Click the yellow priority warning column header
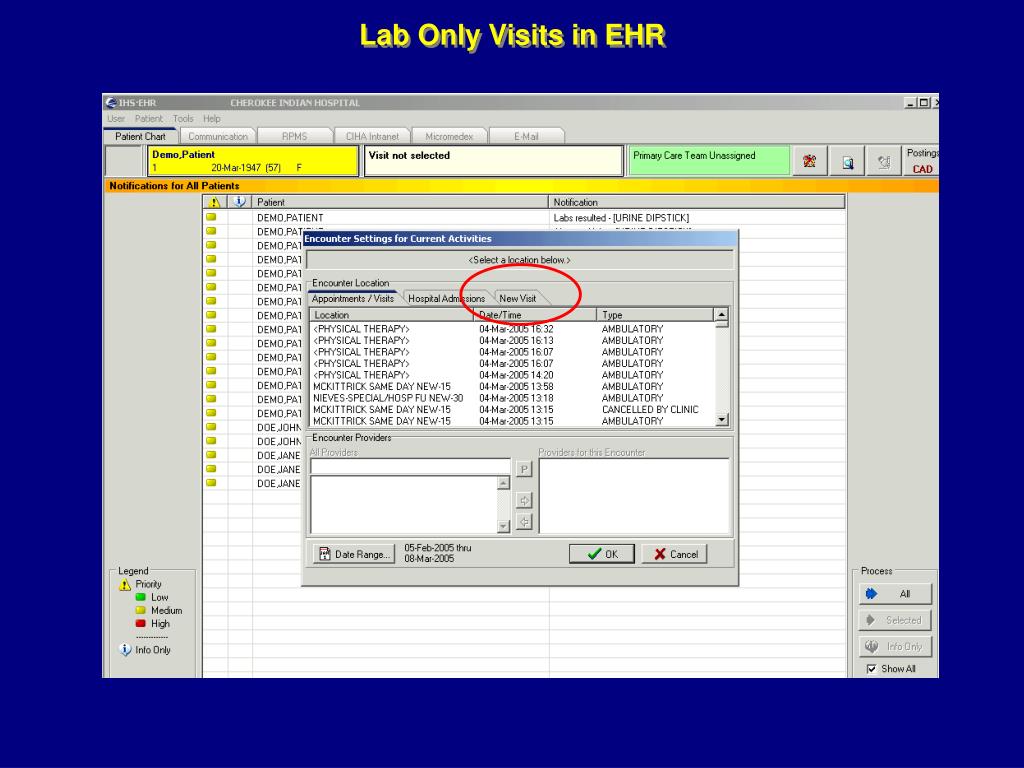 [x=214, y=202]
